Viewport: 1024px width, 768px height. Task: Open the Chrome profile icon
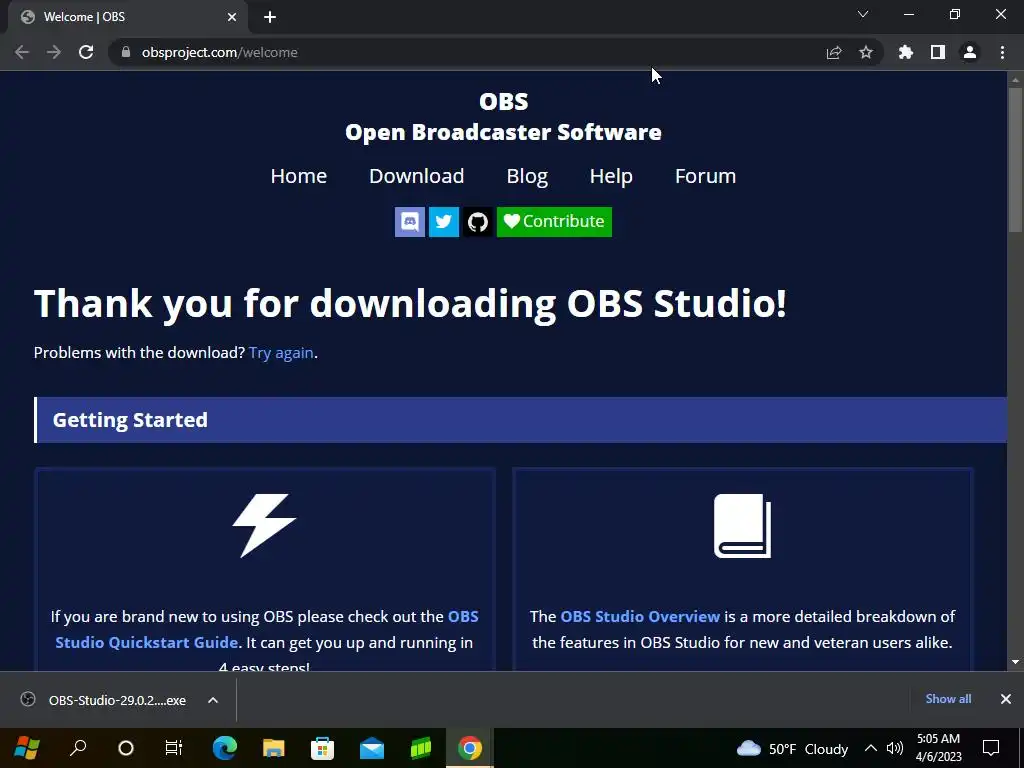[x=970, y=52]
